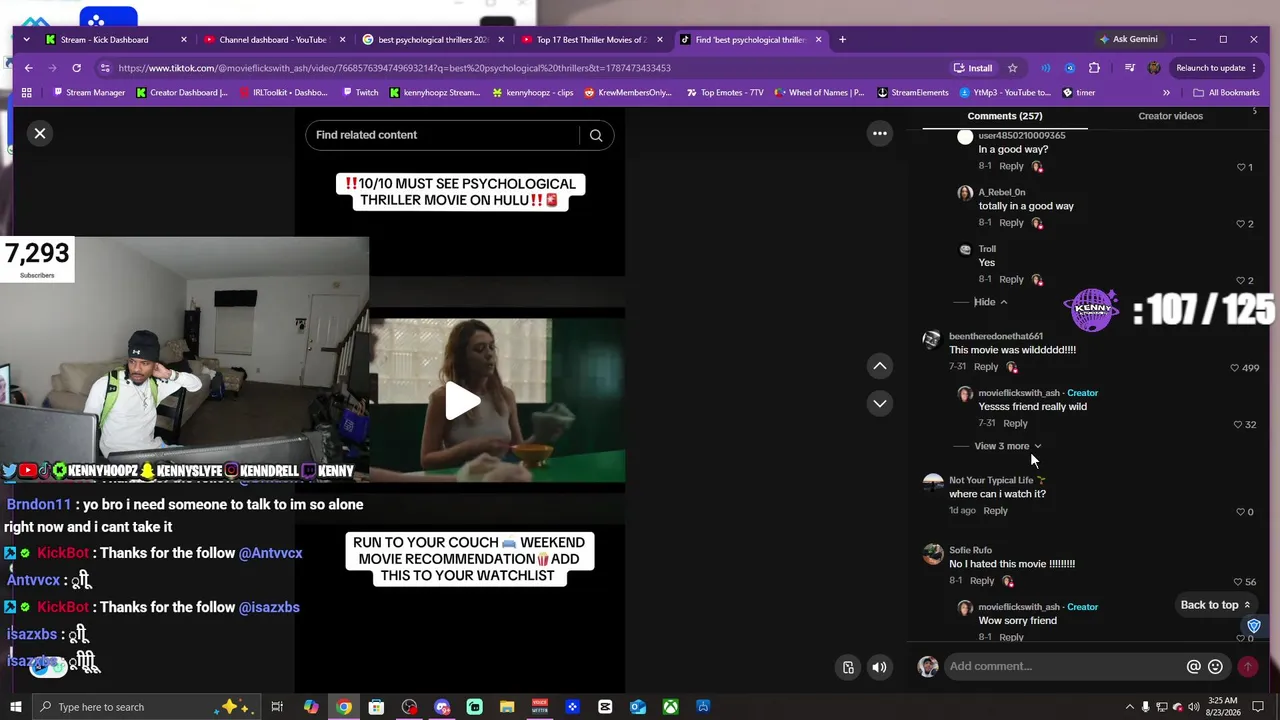Open the Wheel of Names bookmark
Image resolution: width=1280 pixels, height=720 pixels.
819,93
